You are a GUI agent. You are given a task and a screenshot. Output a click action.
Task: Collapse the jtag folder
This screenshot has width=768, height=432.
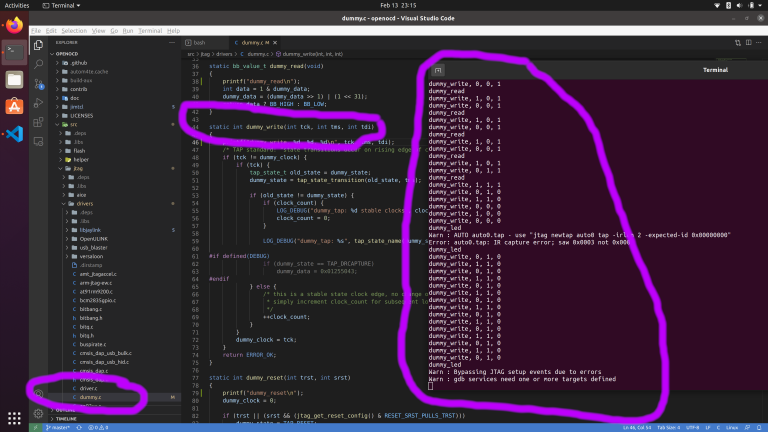coord(78,168)
